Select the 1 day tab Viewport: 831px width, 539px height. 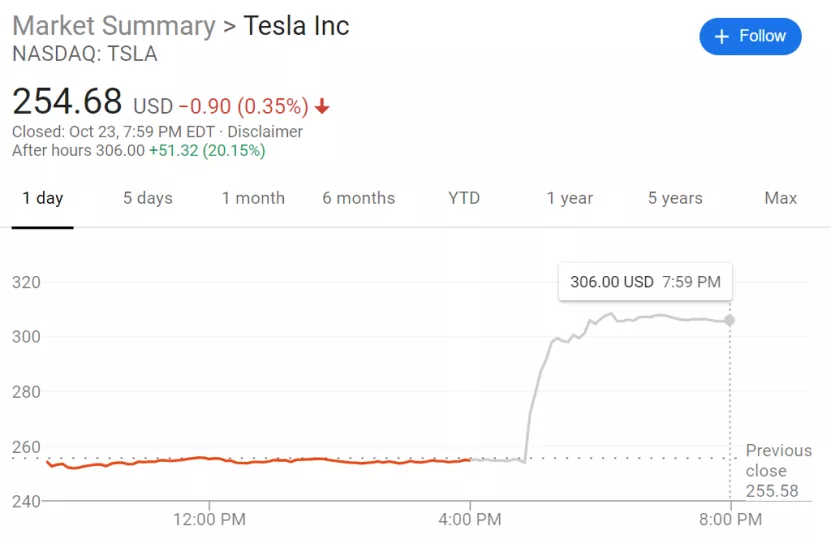(43, 198)
